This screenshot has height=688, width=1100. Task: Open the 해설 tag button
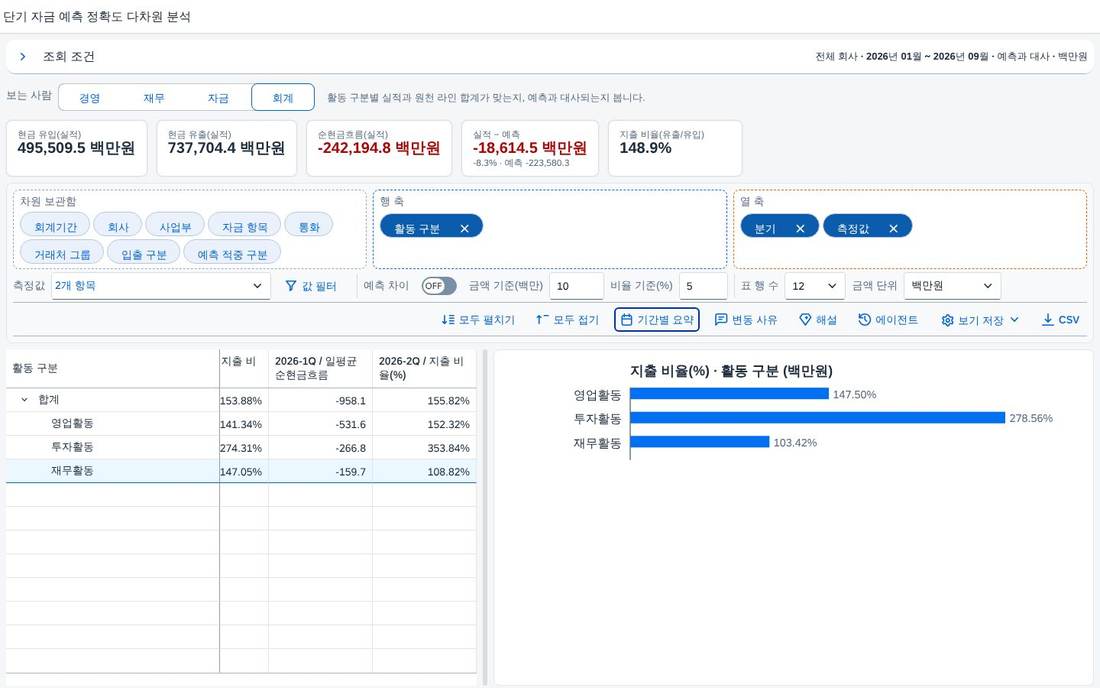point(818,320)
